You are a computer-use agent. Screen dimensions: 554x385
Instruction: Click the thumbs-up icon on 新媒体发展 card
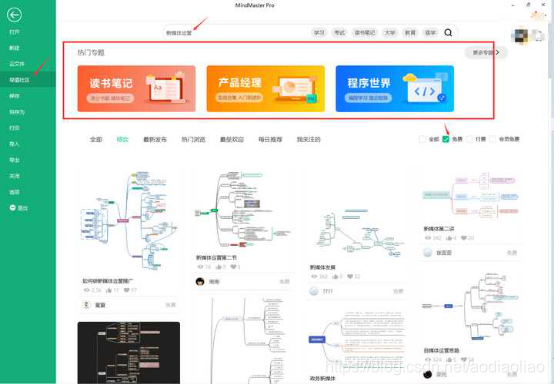(x=335, y=276)
